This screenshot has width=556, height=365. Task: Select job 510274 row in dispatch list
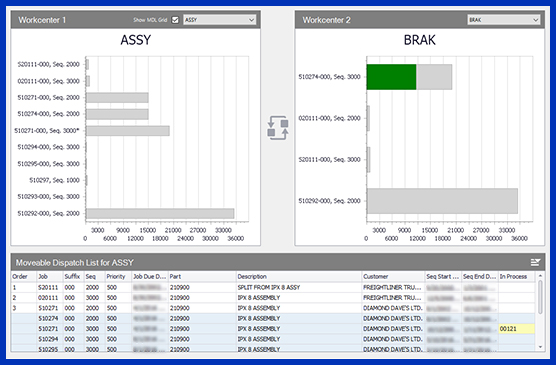tap(273, 318)
